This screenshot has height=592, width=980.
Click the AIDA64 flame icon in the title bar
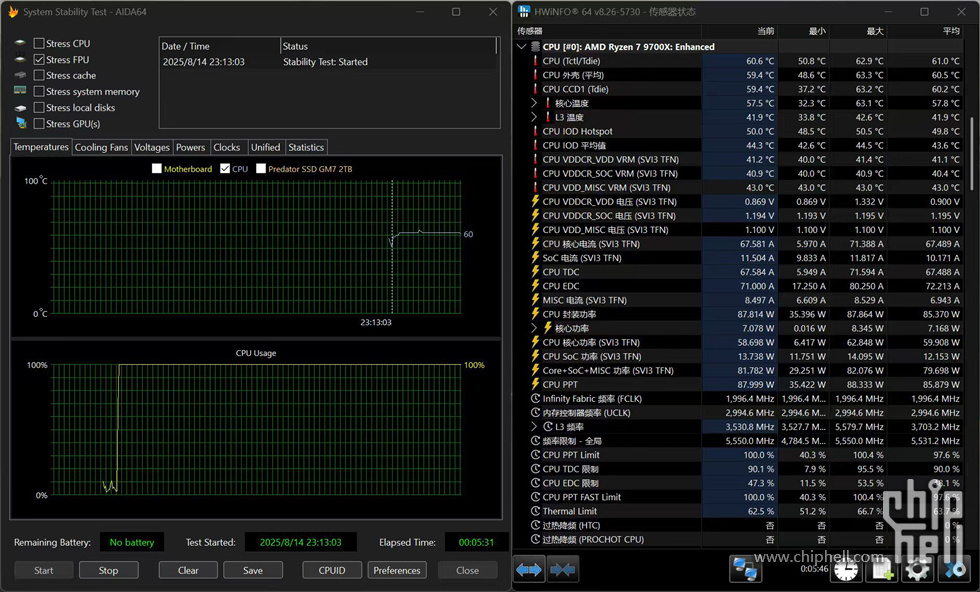[x=12, y=12]
